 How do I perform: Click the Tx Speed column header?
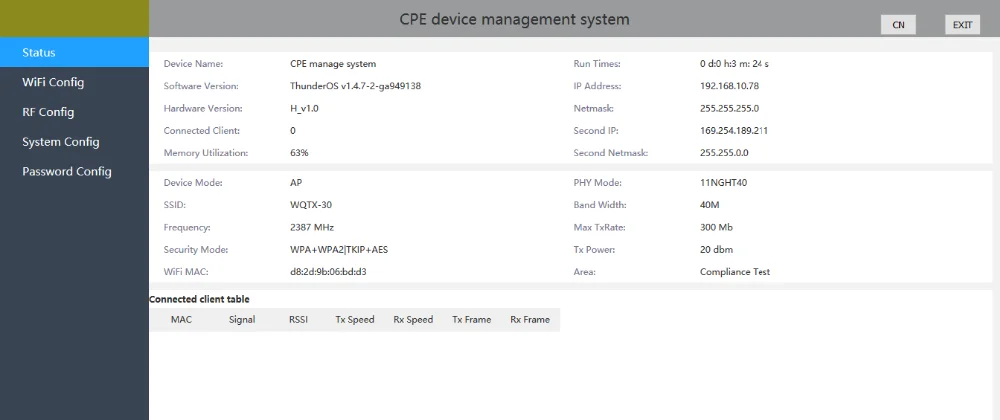pyautogui.click(x=355, y=320)
